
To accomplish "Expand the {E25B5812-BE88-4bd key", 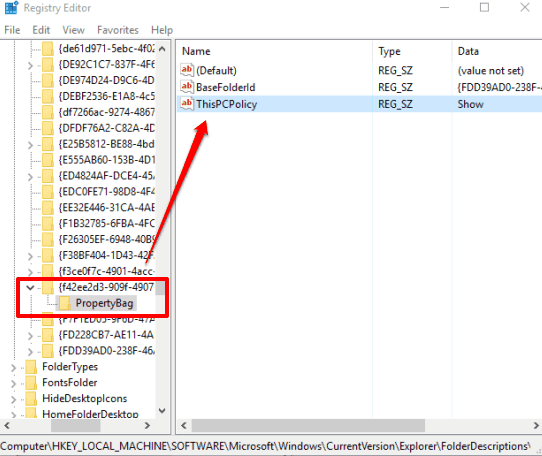I will point(30,145).
